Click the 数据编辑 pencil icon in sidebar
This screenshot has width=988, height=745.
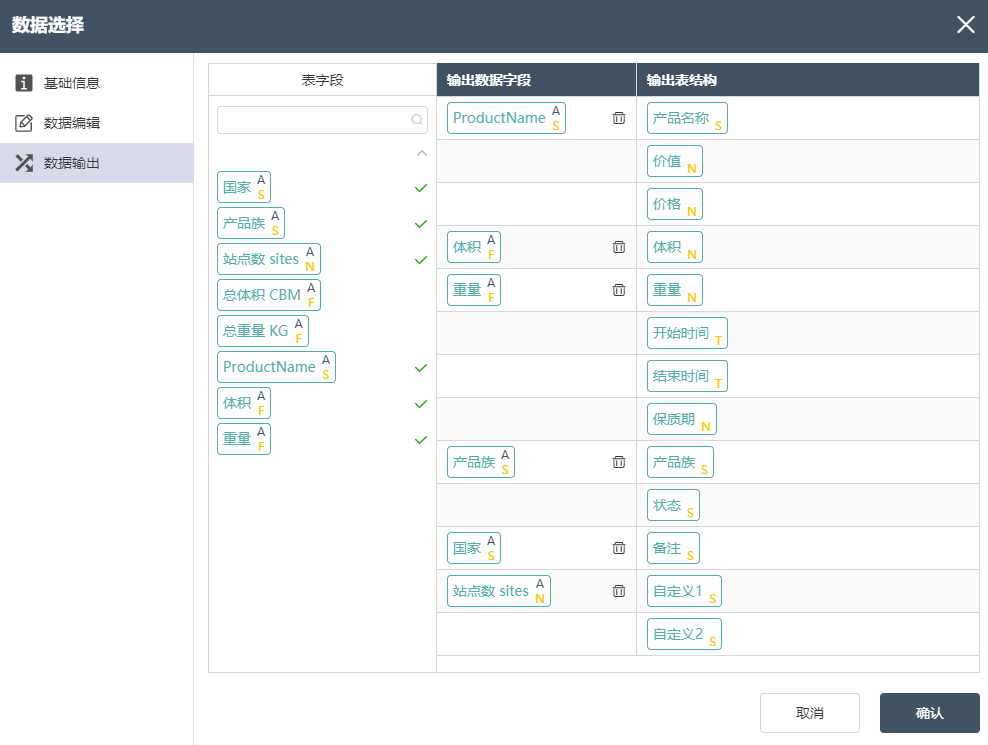pos(24,123)
